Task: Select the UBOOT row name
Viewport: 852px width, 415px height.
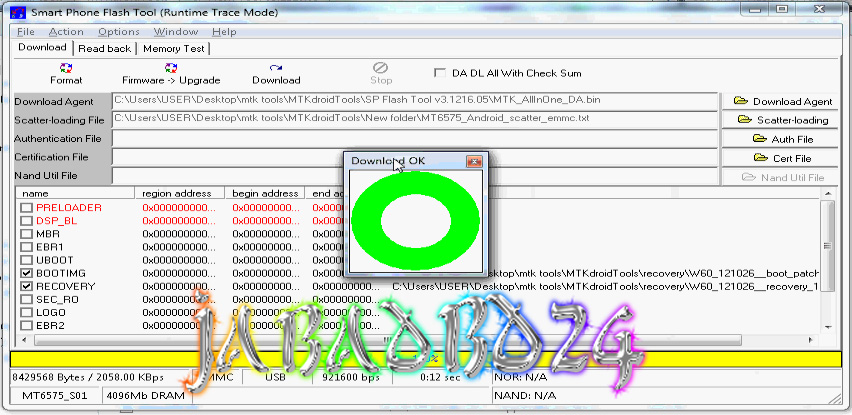Action: (55, 260)
